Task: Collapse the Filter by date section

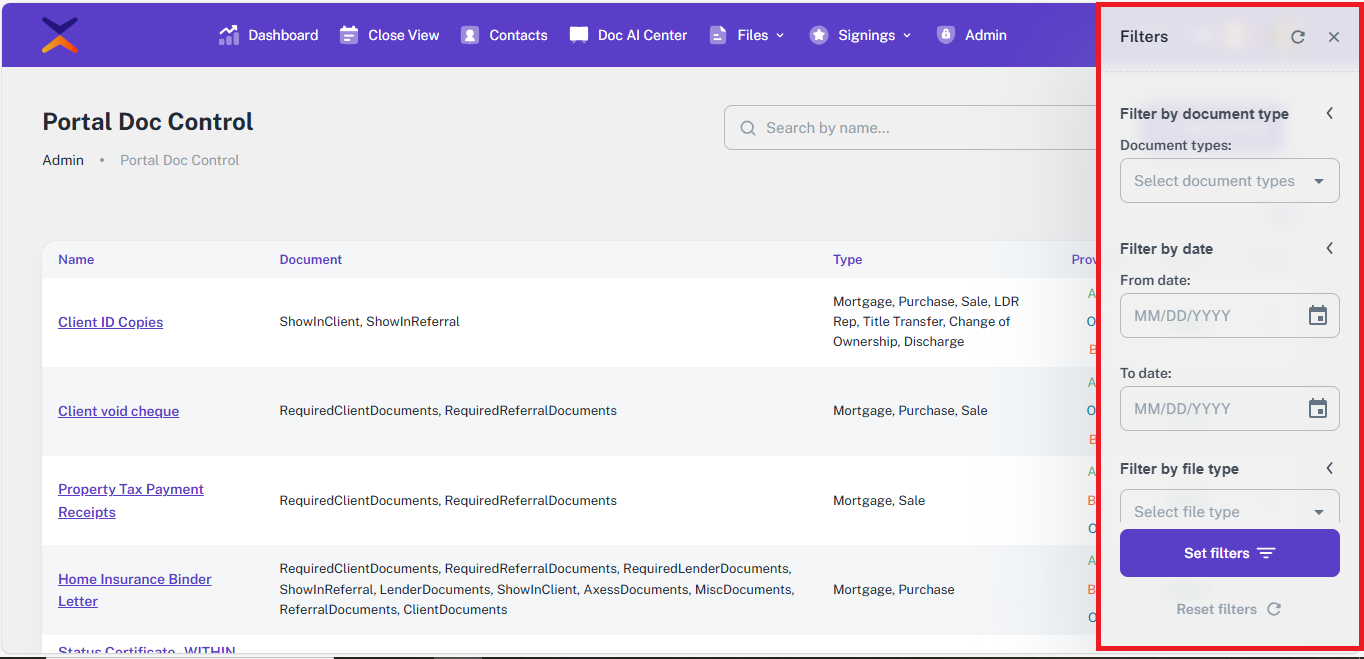Action: [1329, 248]
